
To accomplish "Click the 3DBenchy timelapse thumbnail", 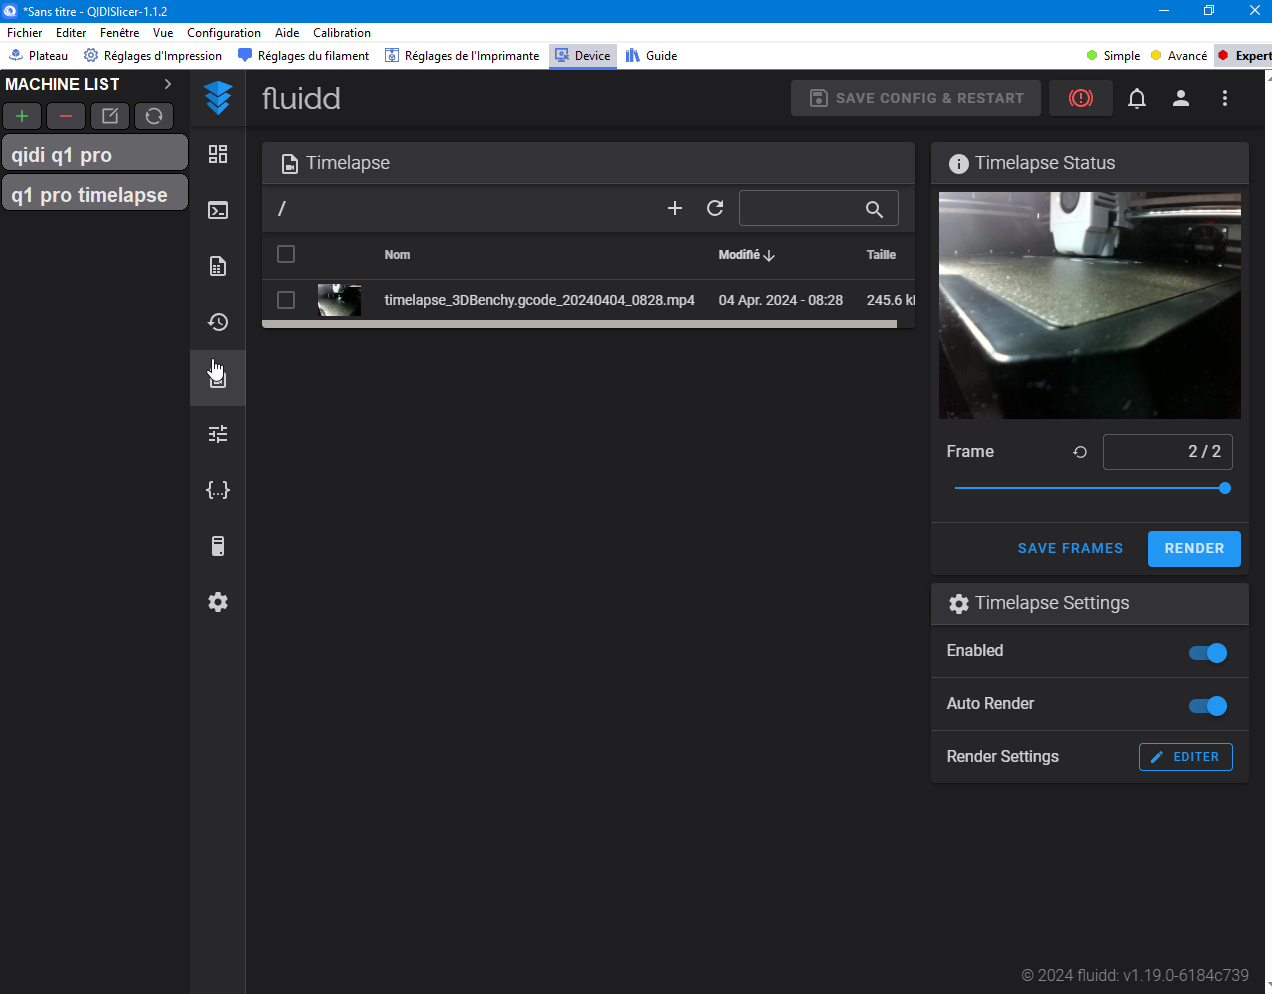I will tap(340, 300).
